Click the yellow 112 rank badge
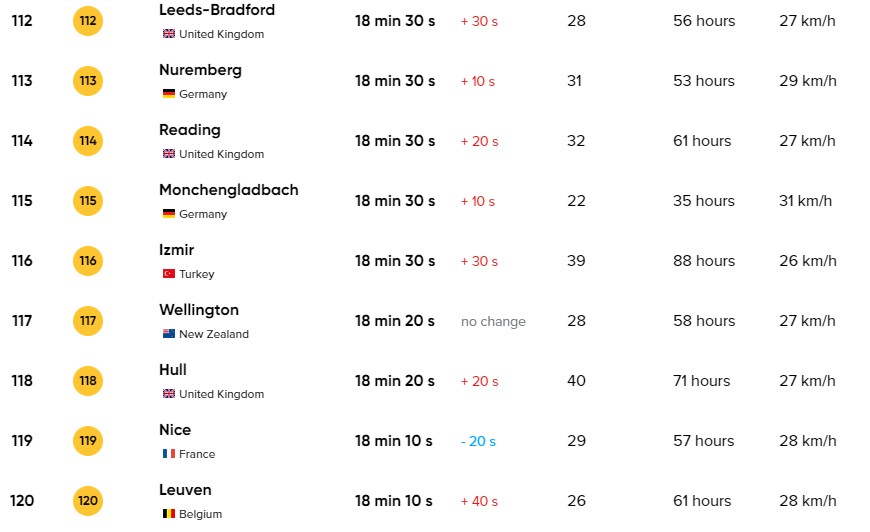Image resolution: width=870 pixels, height=532 pixels. [88, 21]
